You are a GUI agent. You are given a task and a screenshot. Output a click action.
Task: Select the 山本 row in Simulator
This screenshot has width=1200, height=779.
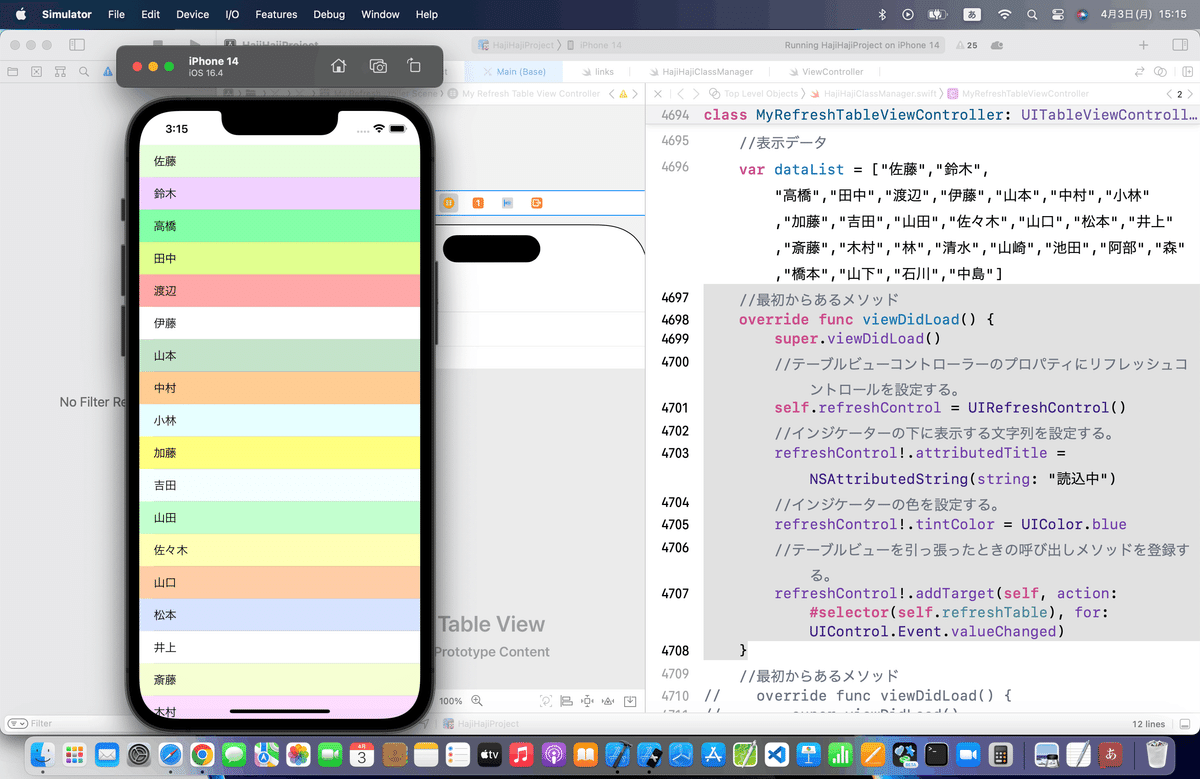click(x=279, y=356)
